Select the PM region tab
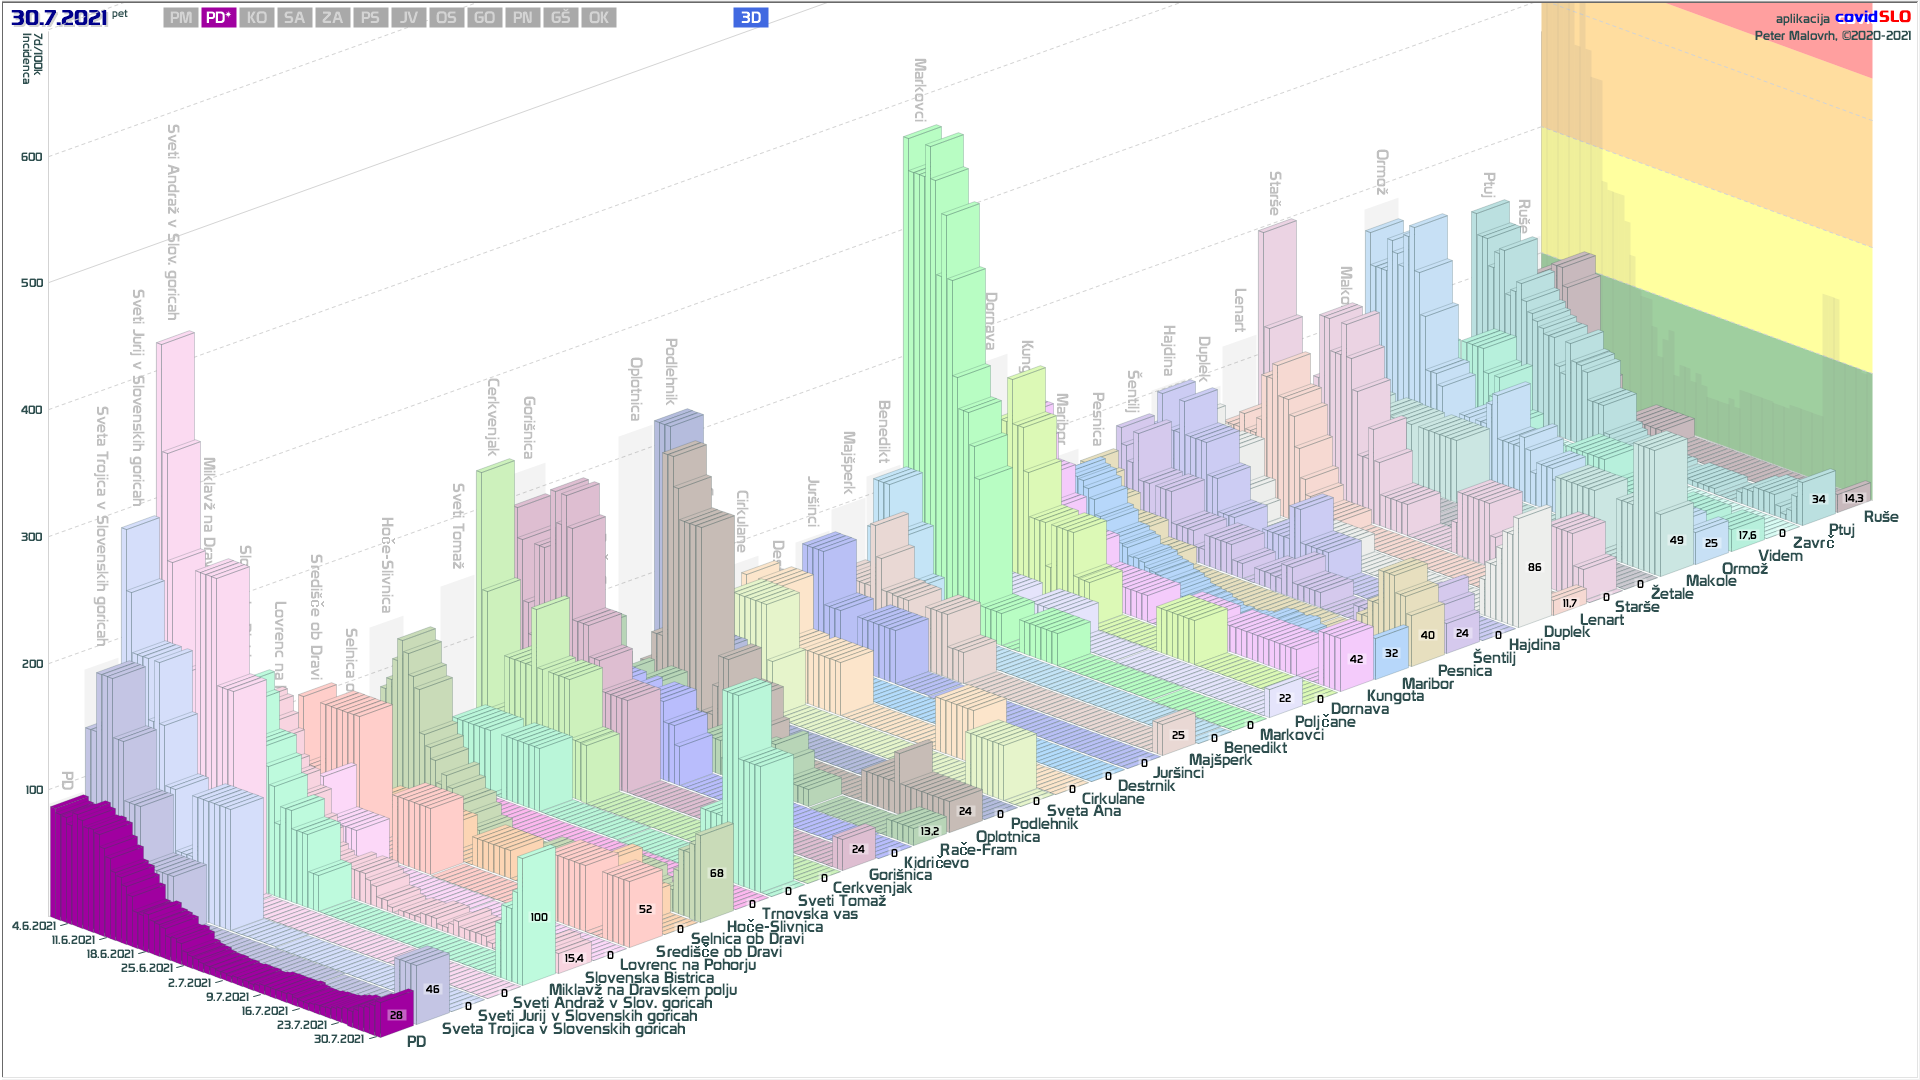 tap(181, 18)
